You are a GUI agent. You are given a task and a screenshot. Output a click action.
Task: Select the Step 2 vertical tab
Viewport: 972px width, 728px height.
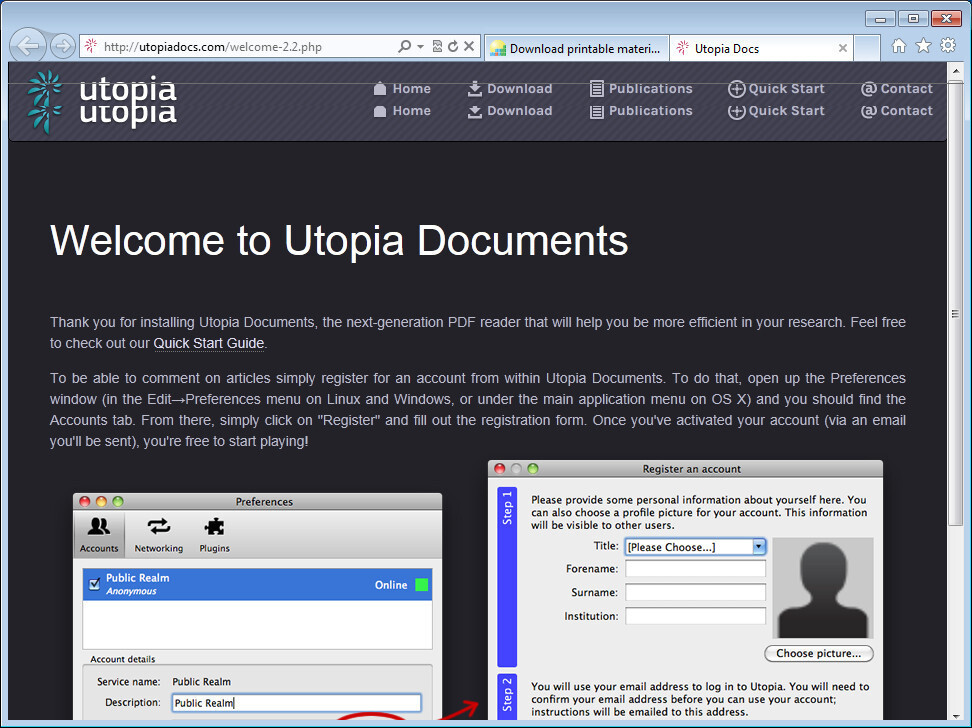(507, 696)
